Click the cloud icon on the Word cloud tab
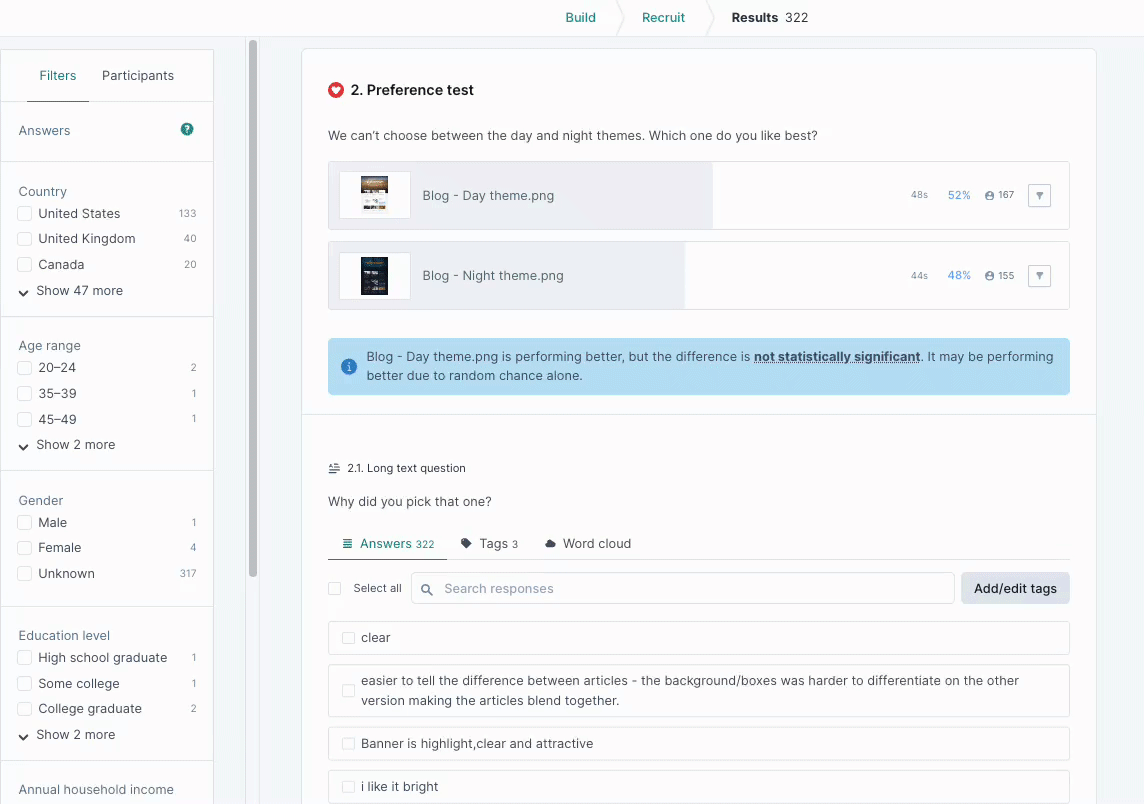The height and width of the screenshot is (804, 1144). coord(550,543)
